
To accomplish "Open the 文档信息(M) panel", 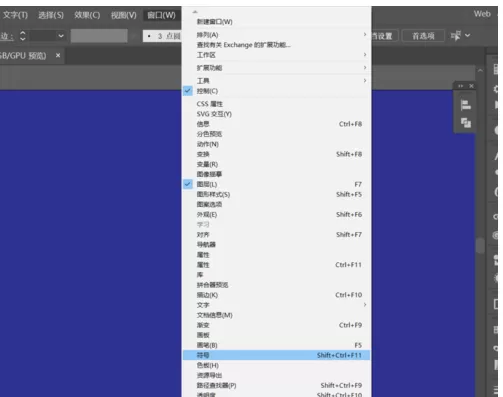I will pyautogui.click(x=277, y=315).
